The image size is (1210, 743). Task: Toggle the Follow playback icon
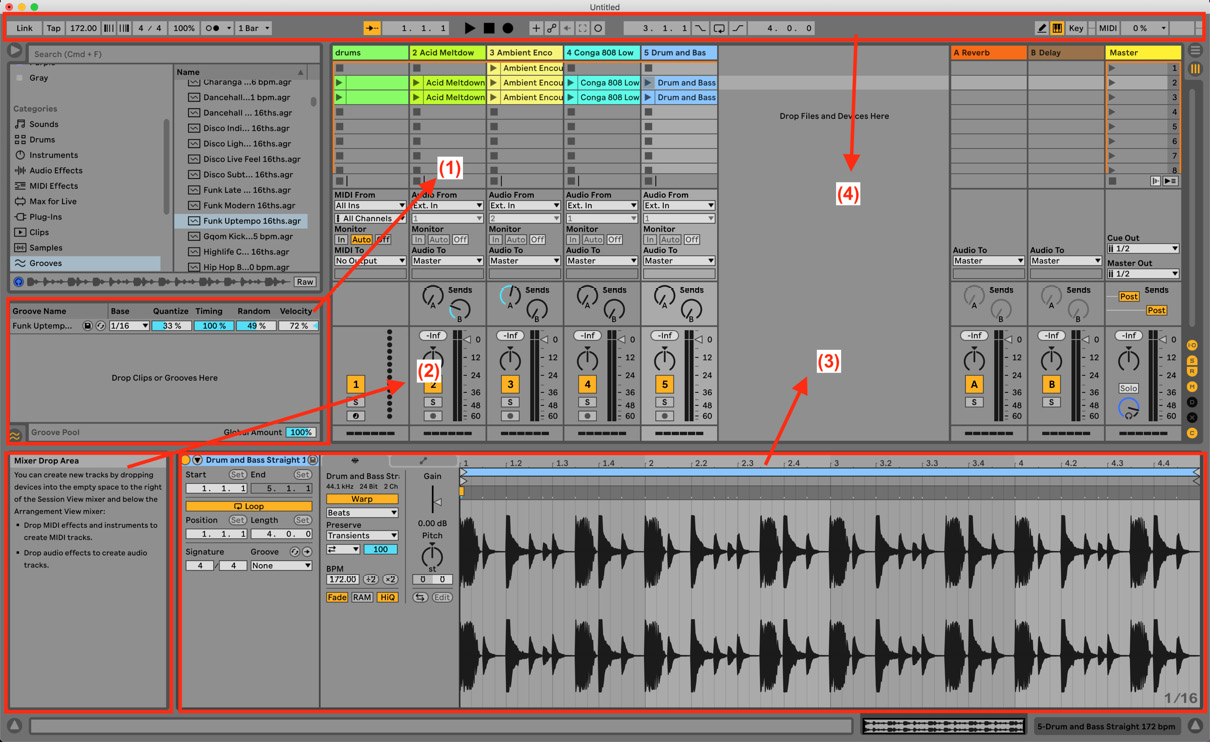(372, 28)
